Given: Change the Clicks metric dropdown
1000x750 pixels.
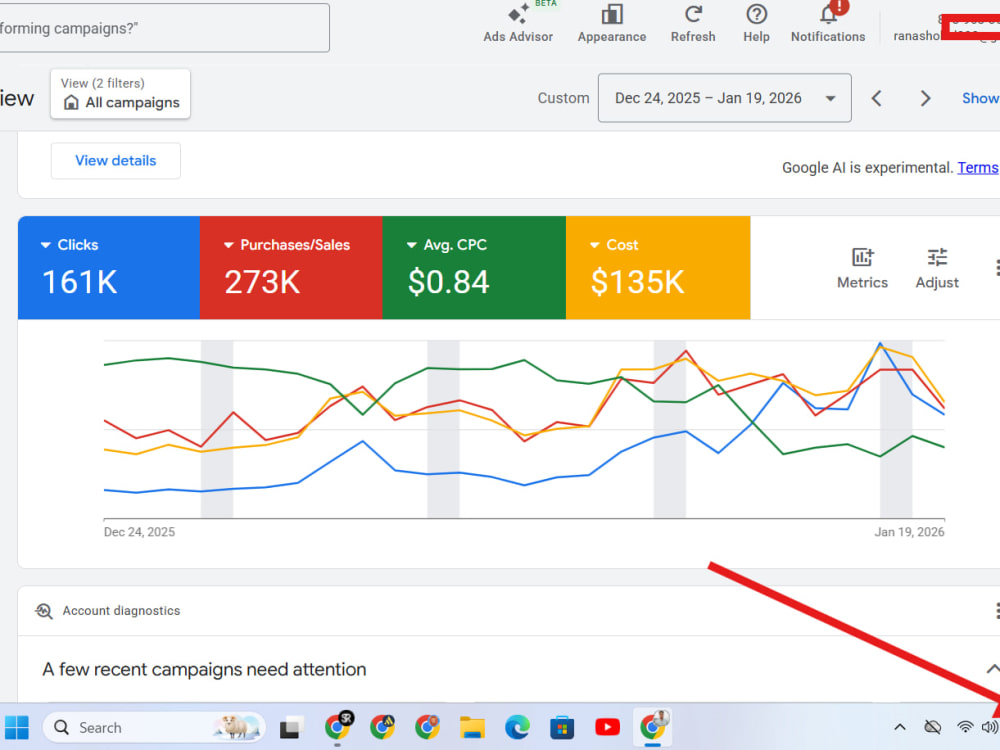Looking at the screenshot, I should [x=70, y=245].
